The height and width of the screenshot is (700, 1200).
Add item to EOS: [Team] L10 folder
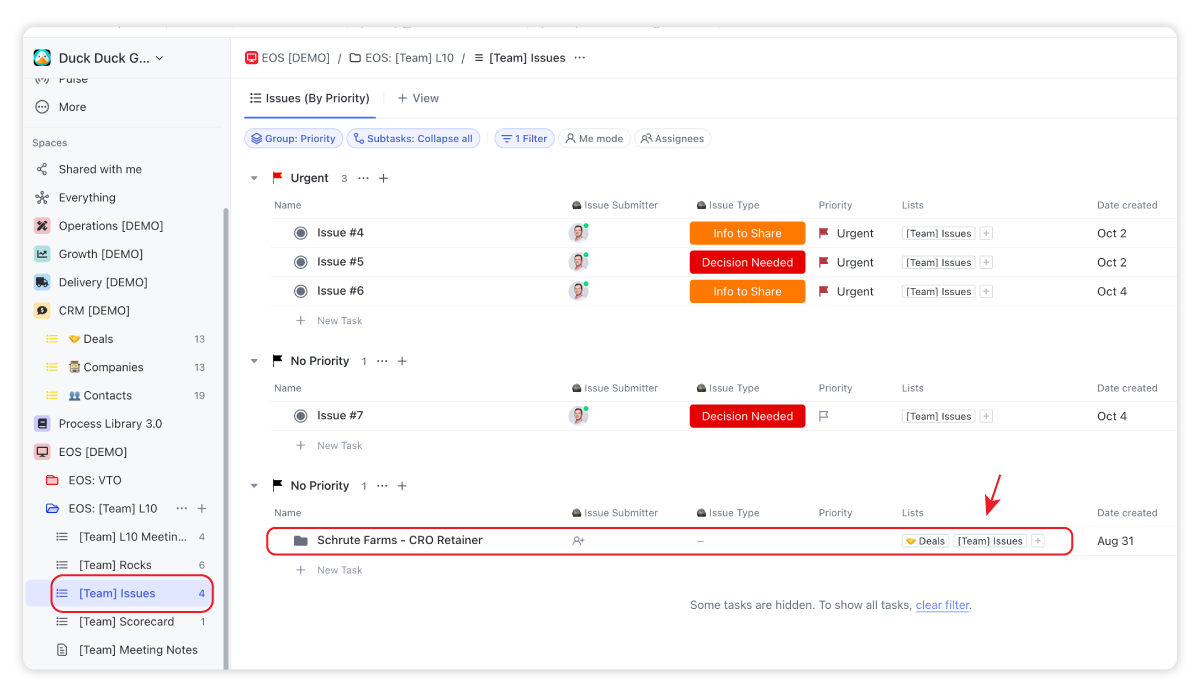tap(202, 508)
